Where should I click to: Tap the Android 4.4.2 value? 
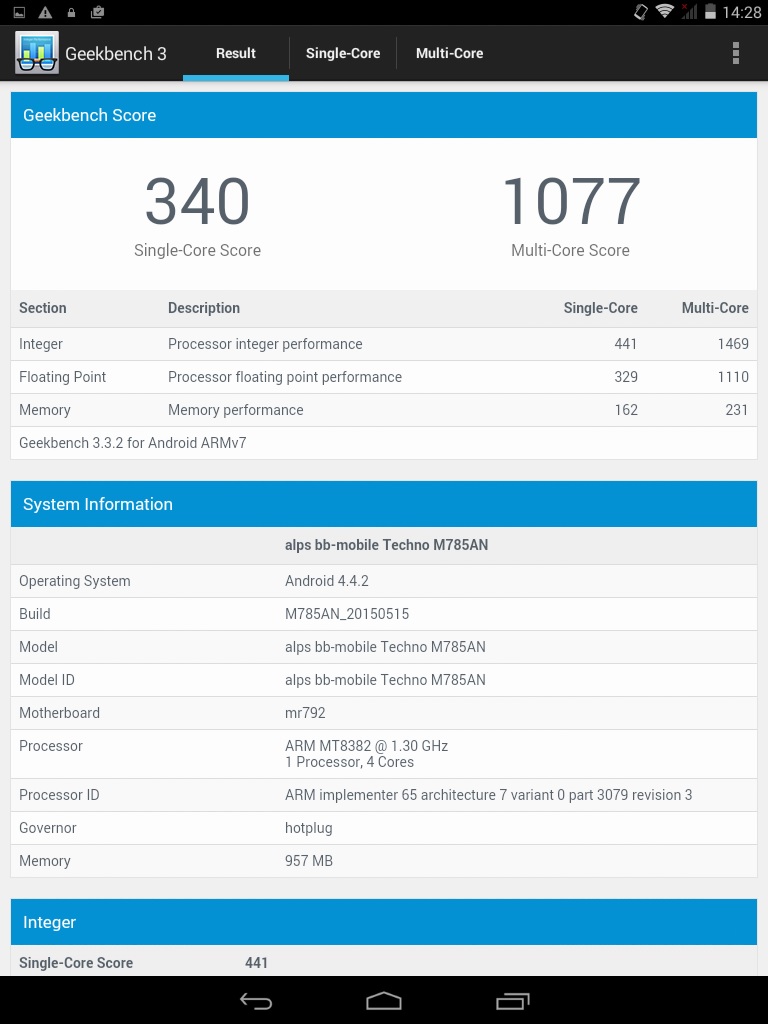[x=327, y=581]
